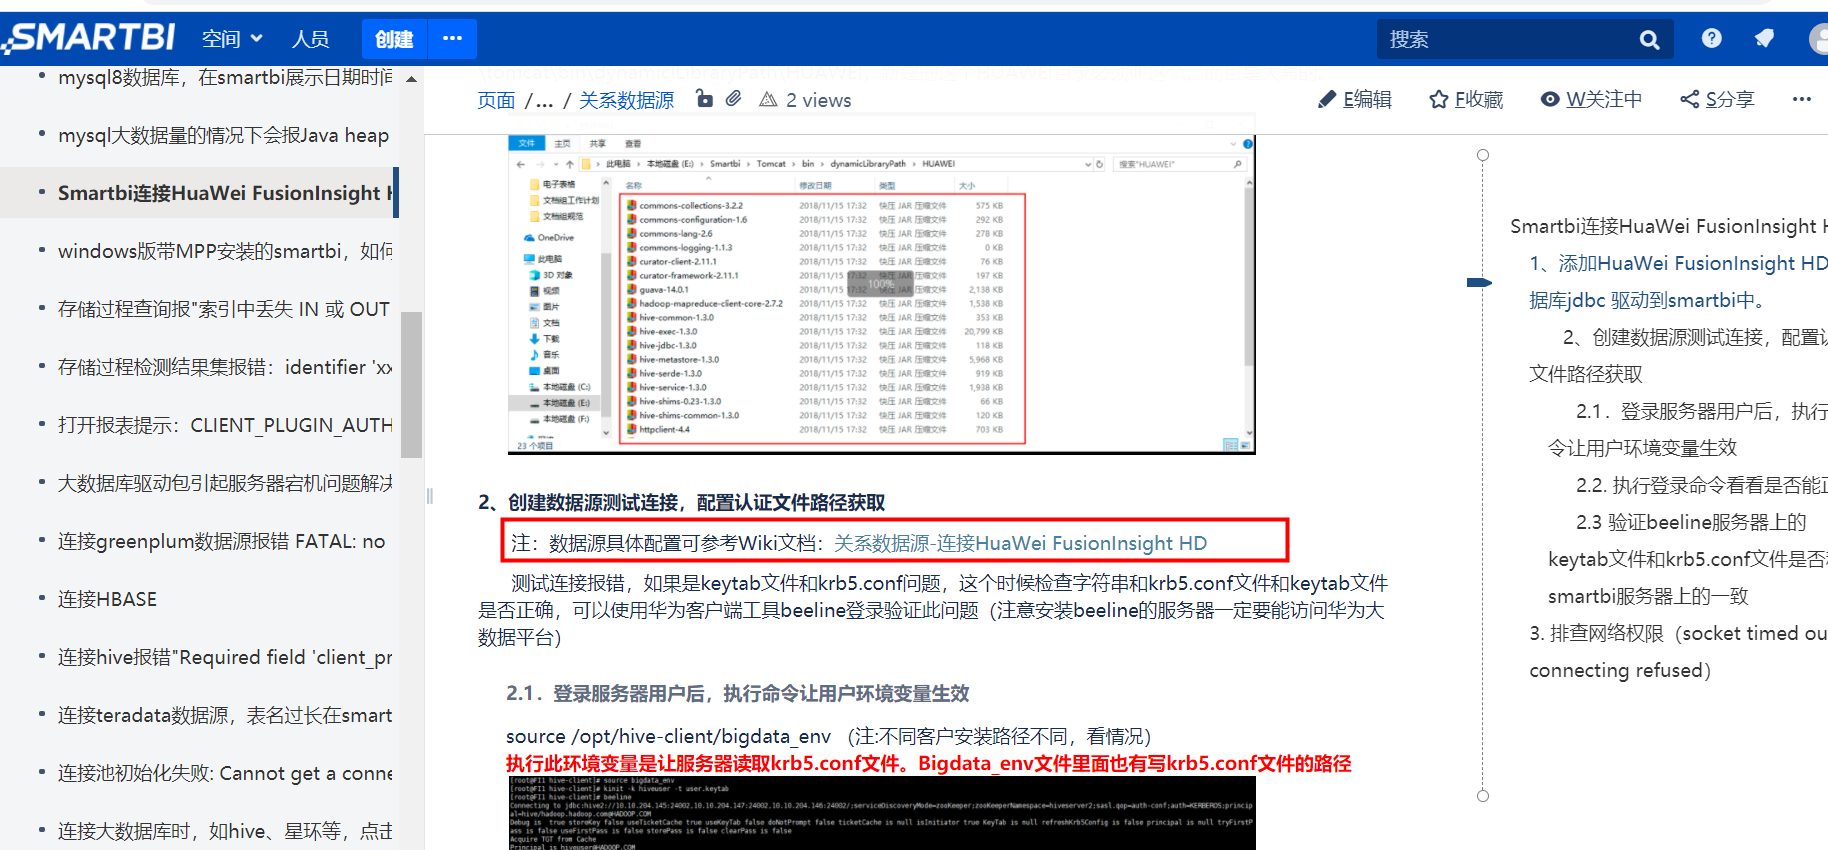Screen dimensions: 1828x850
Task: Jump to TOC heading Smartbi连接HuaWei FusionInsight
Action: (1668, 226)
